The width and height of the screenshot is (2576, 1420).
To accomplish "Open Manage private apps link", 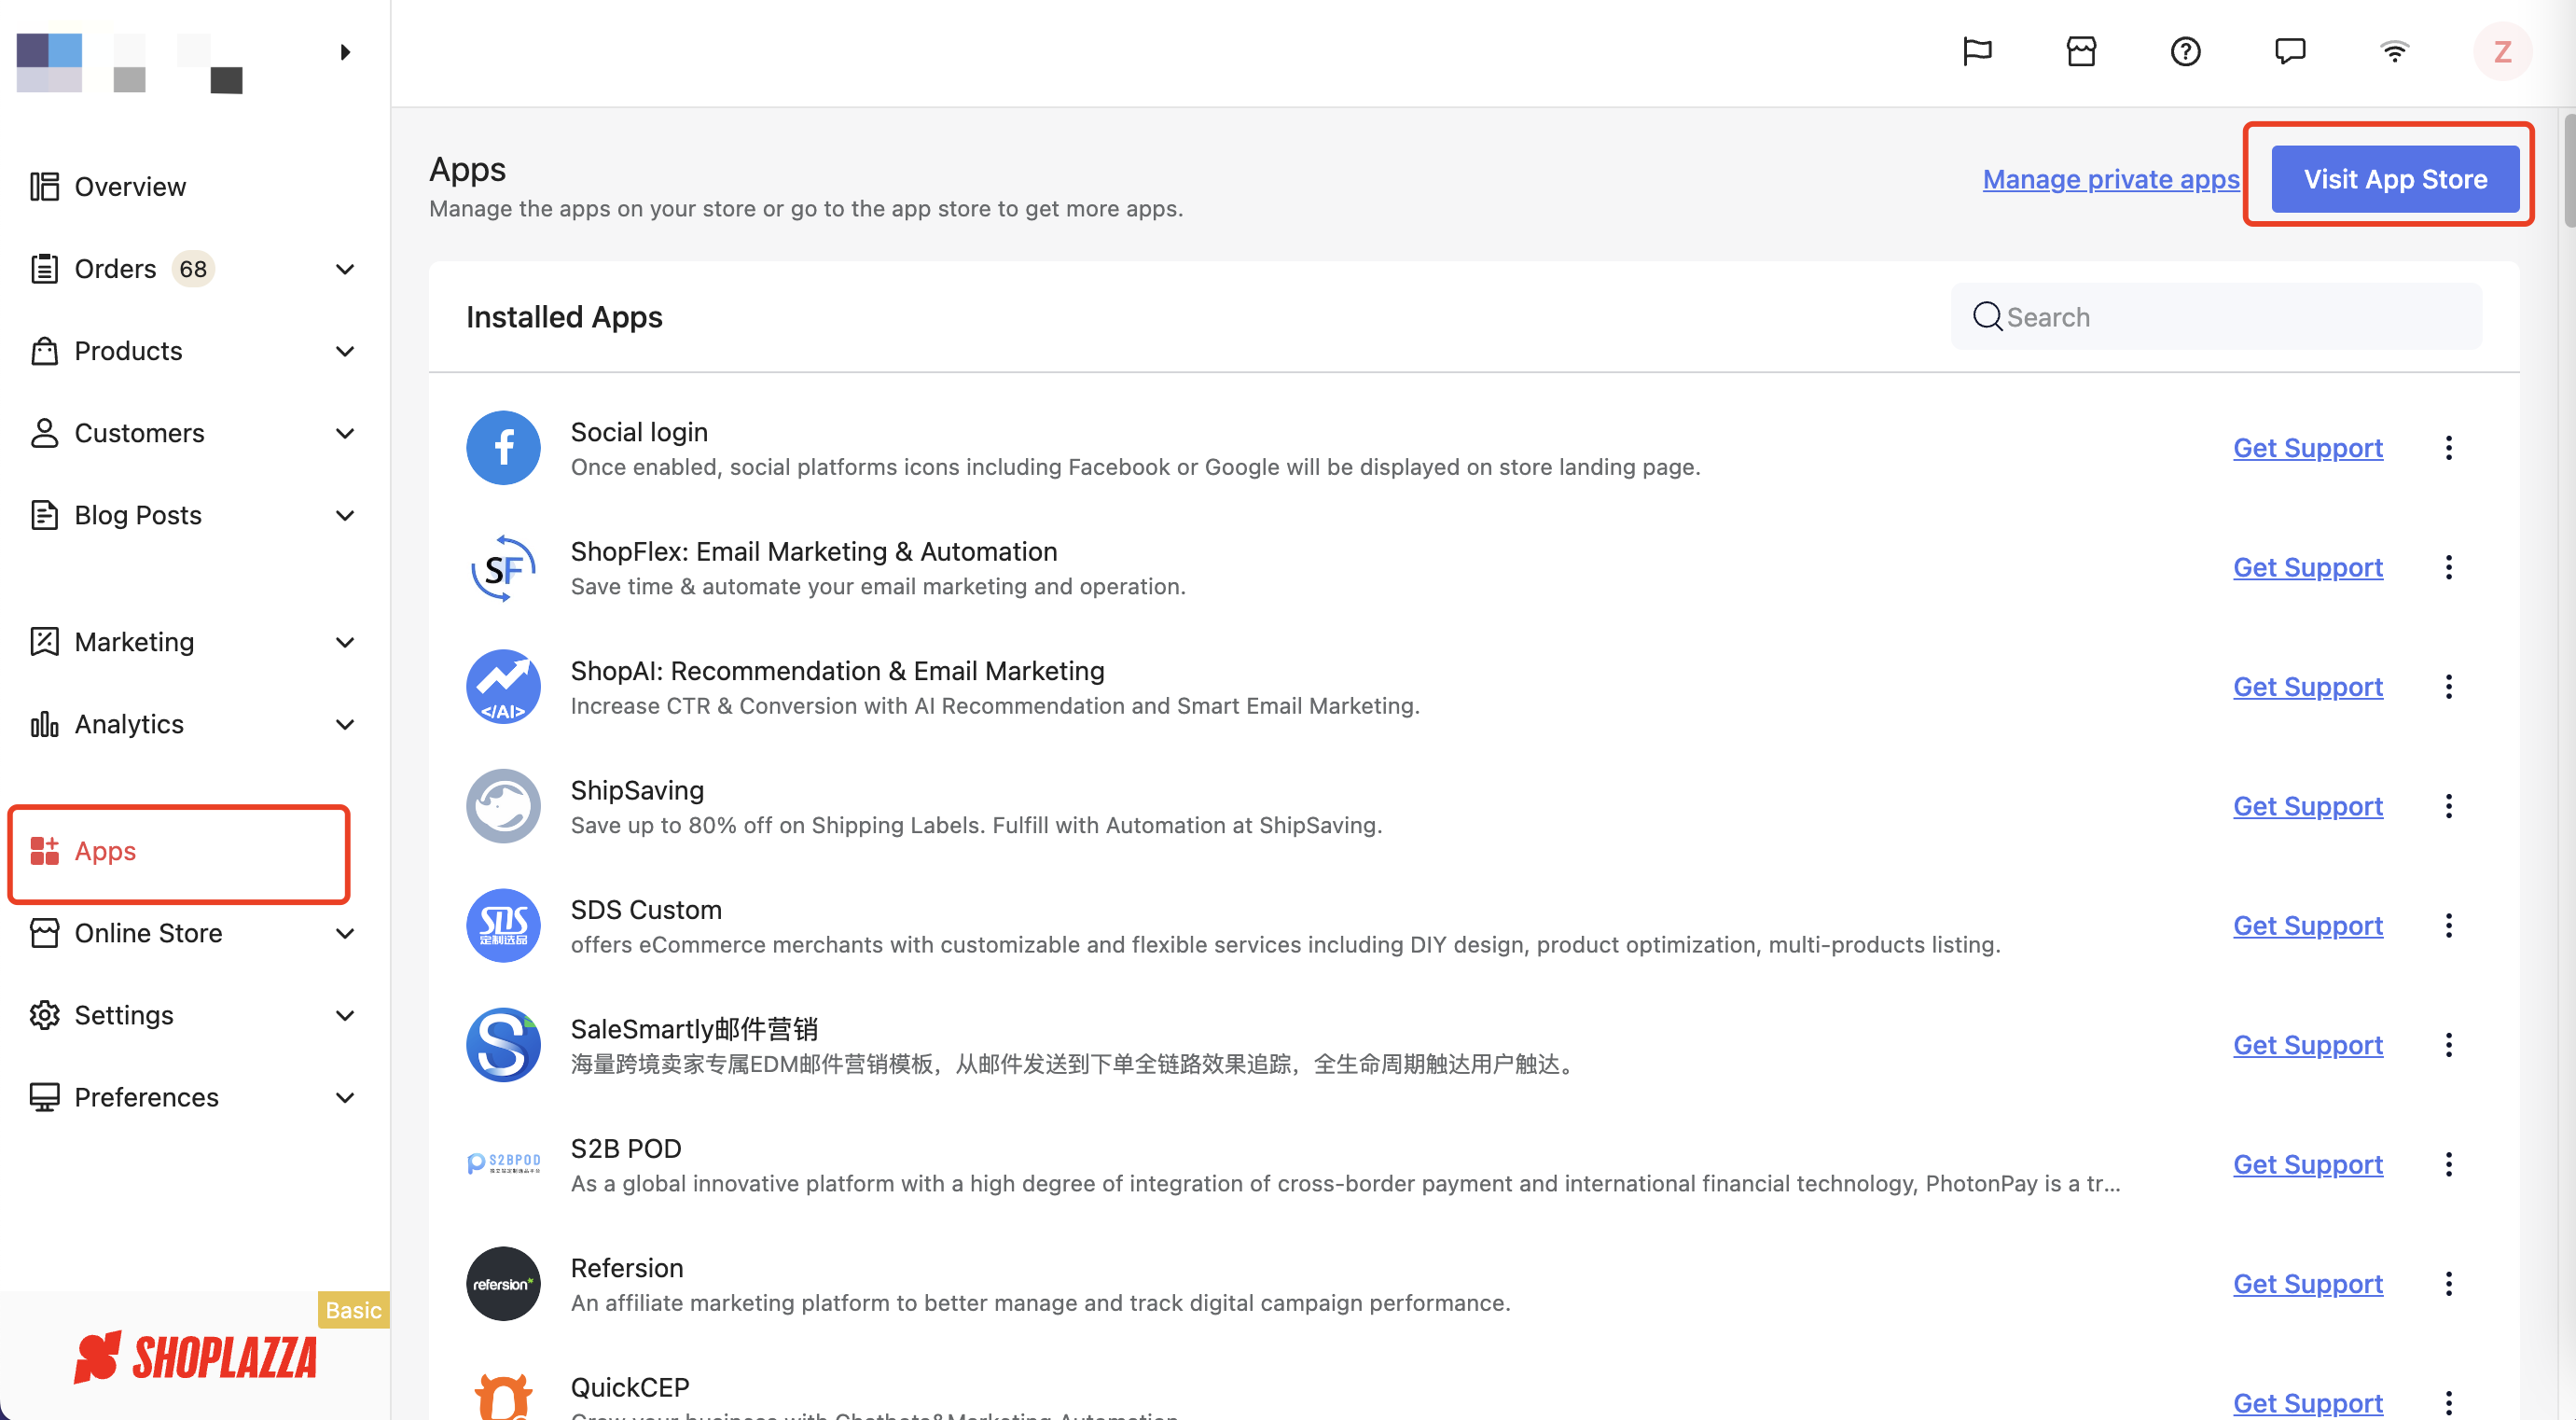I will (2111, 179).
